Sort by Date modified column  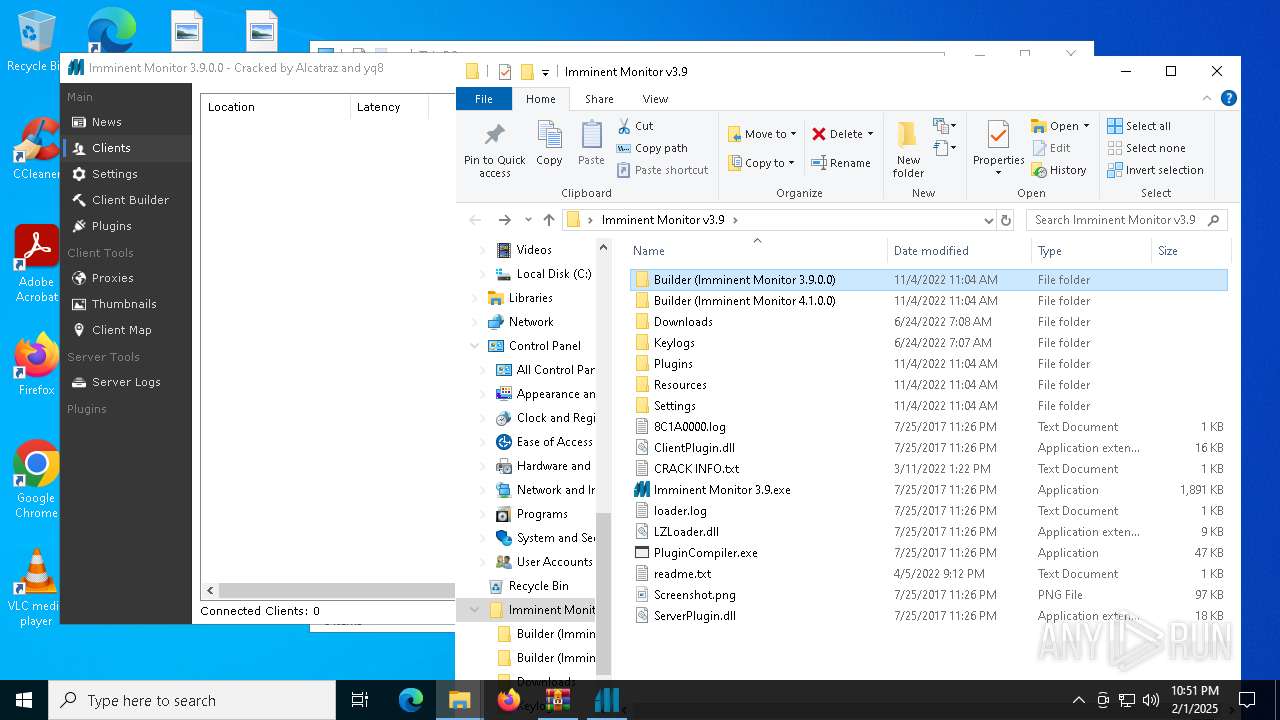click(x=958, y=251)
